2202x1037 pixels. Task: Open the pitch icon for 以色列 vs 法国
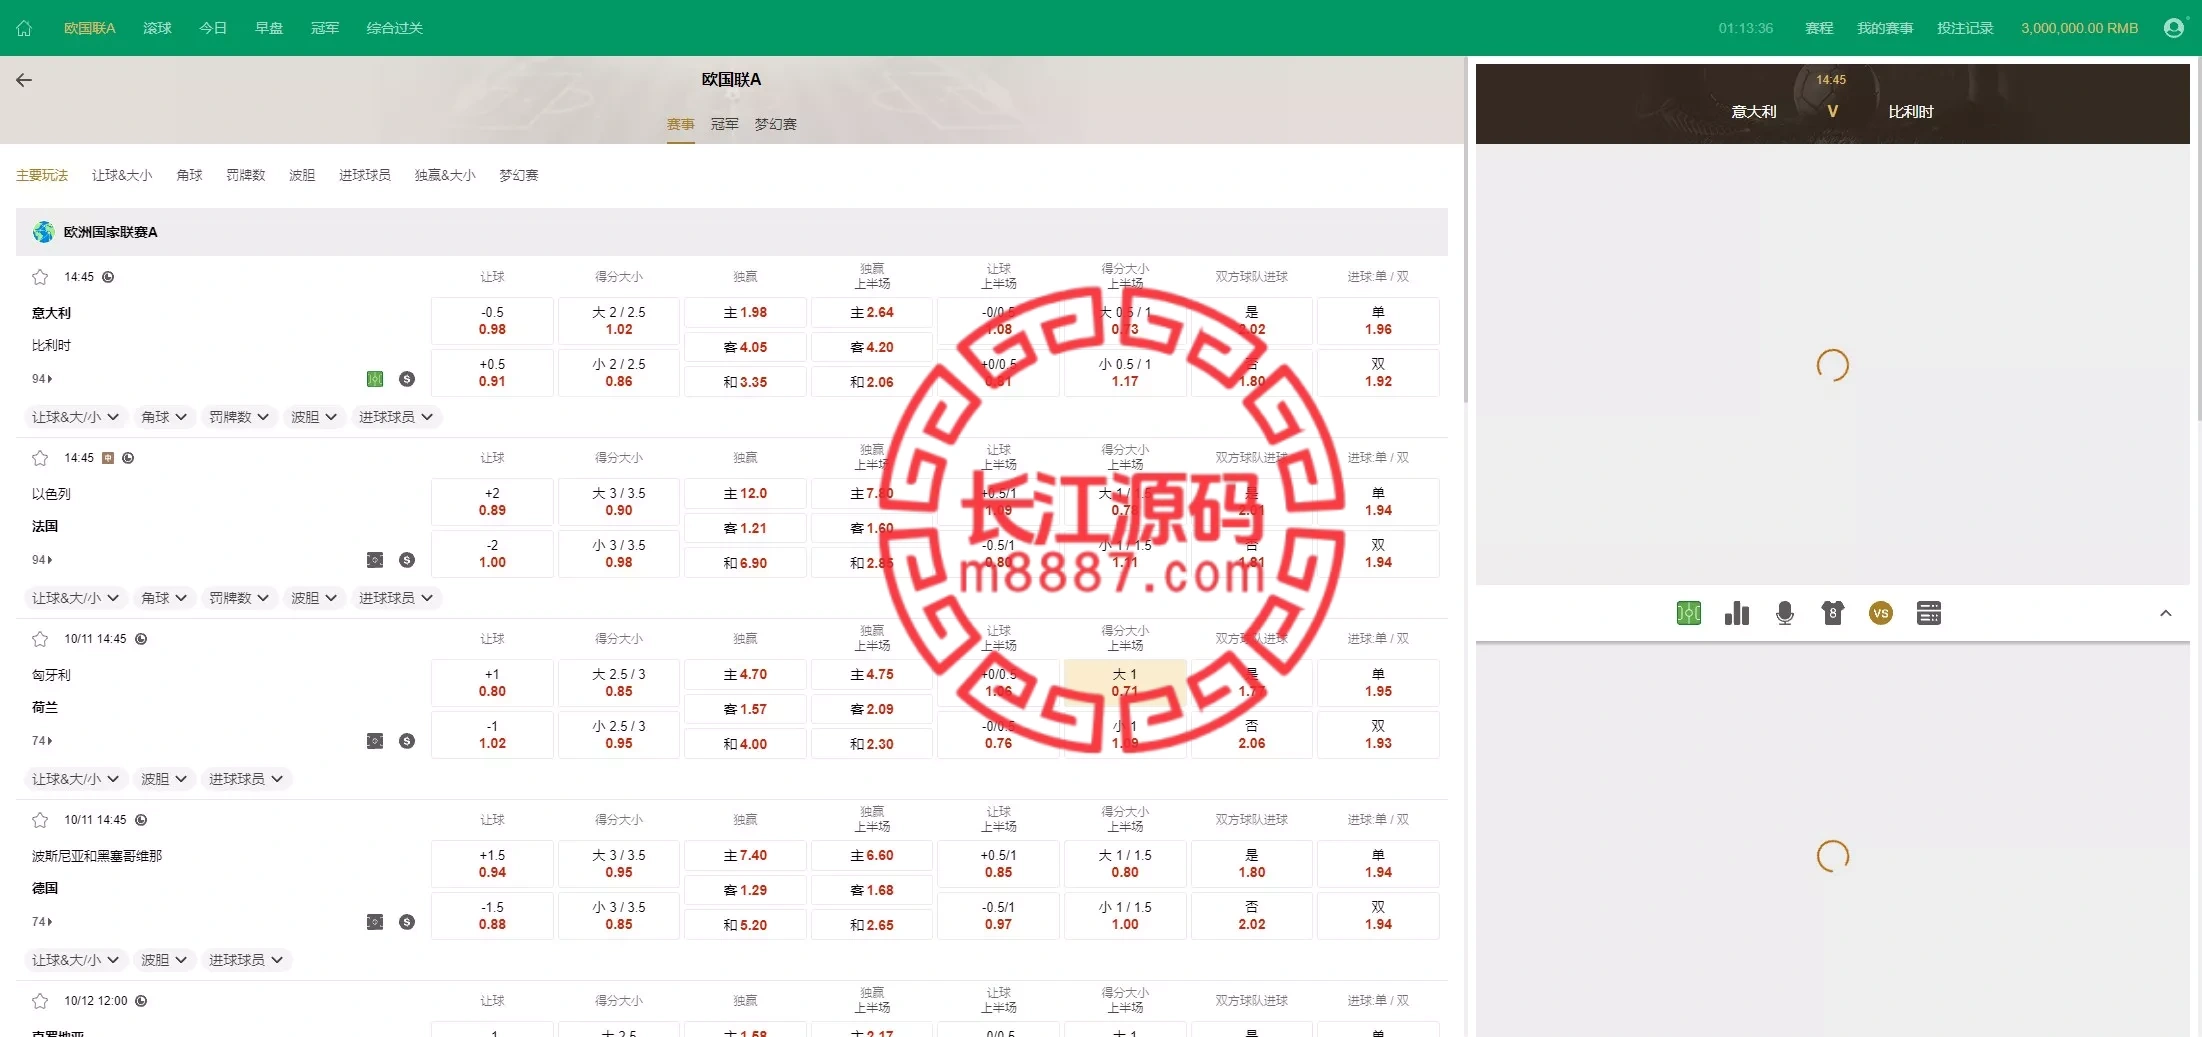tap(375, 560)
